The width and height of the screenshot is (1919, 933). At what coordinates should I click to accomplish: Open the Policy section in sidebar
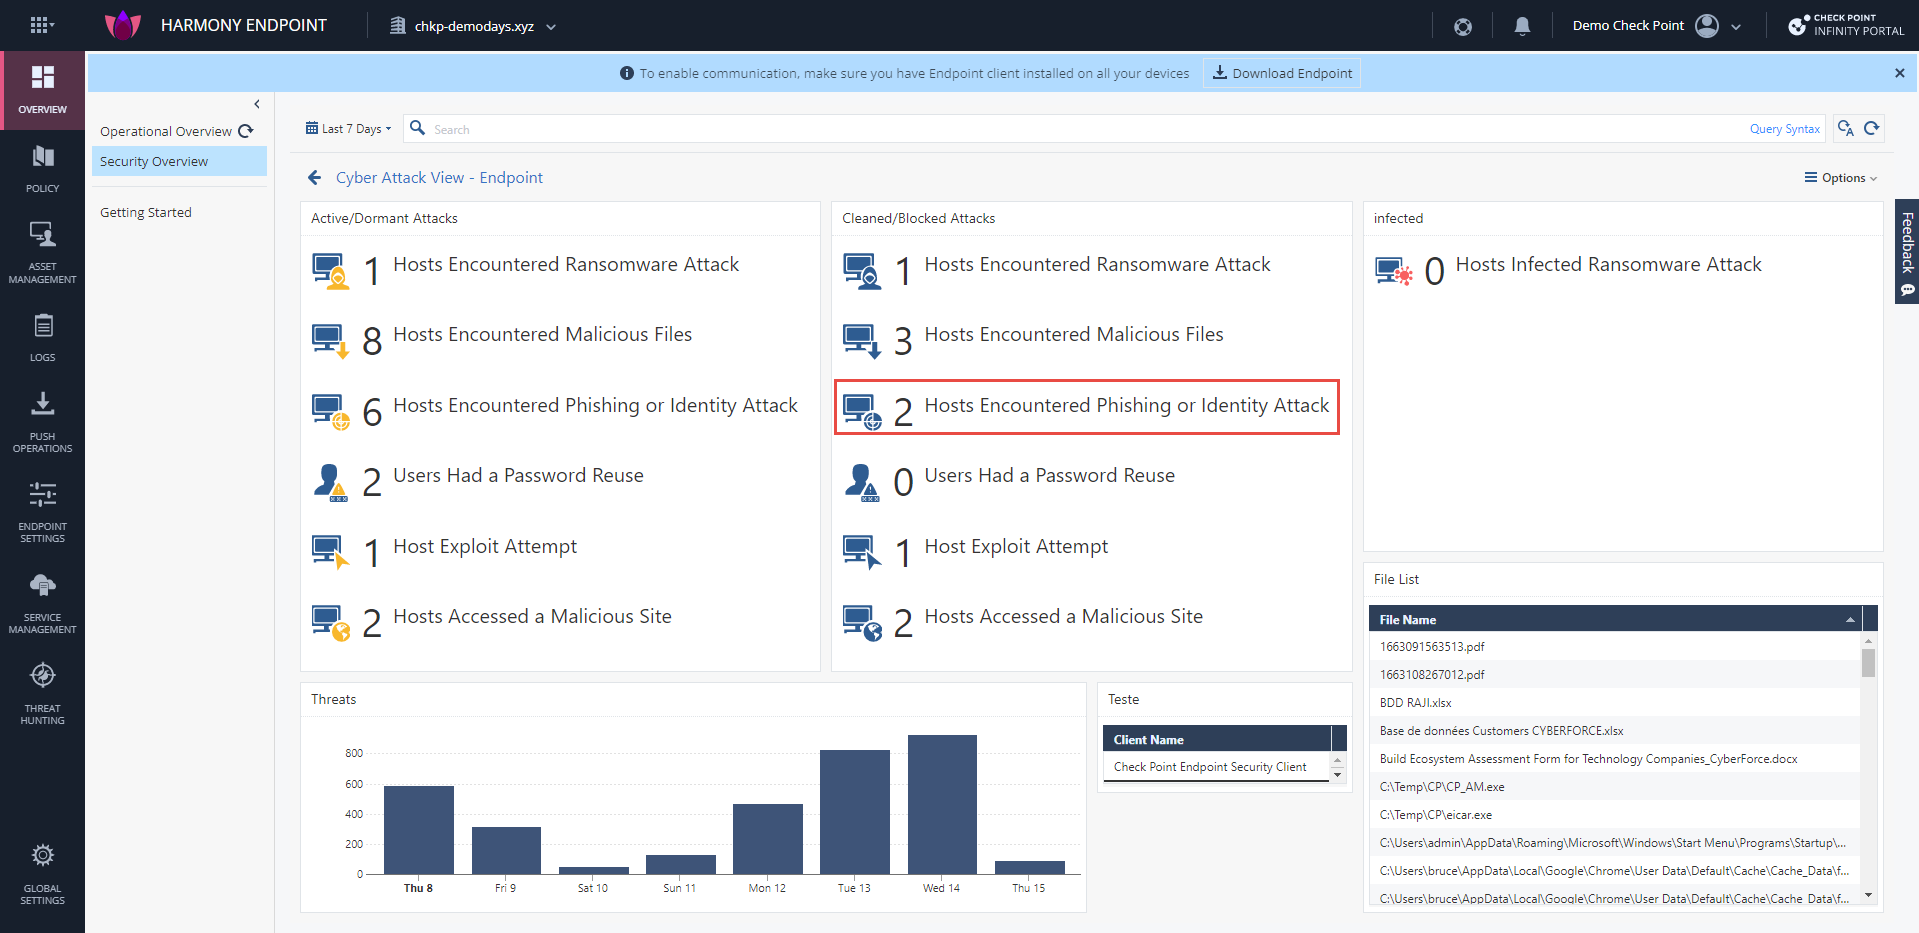[42, 168]
